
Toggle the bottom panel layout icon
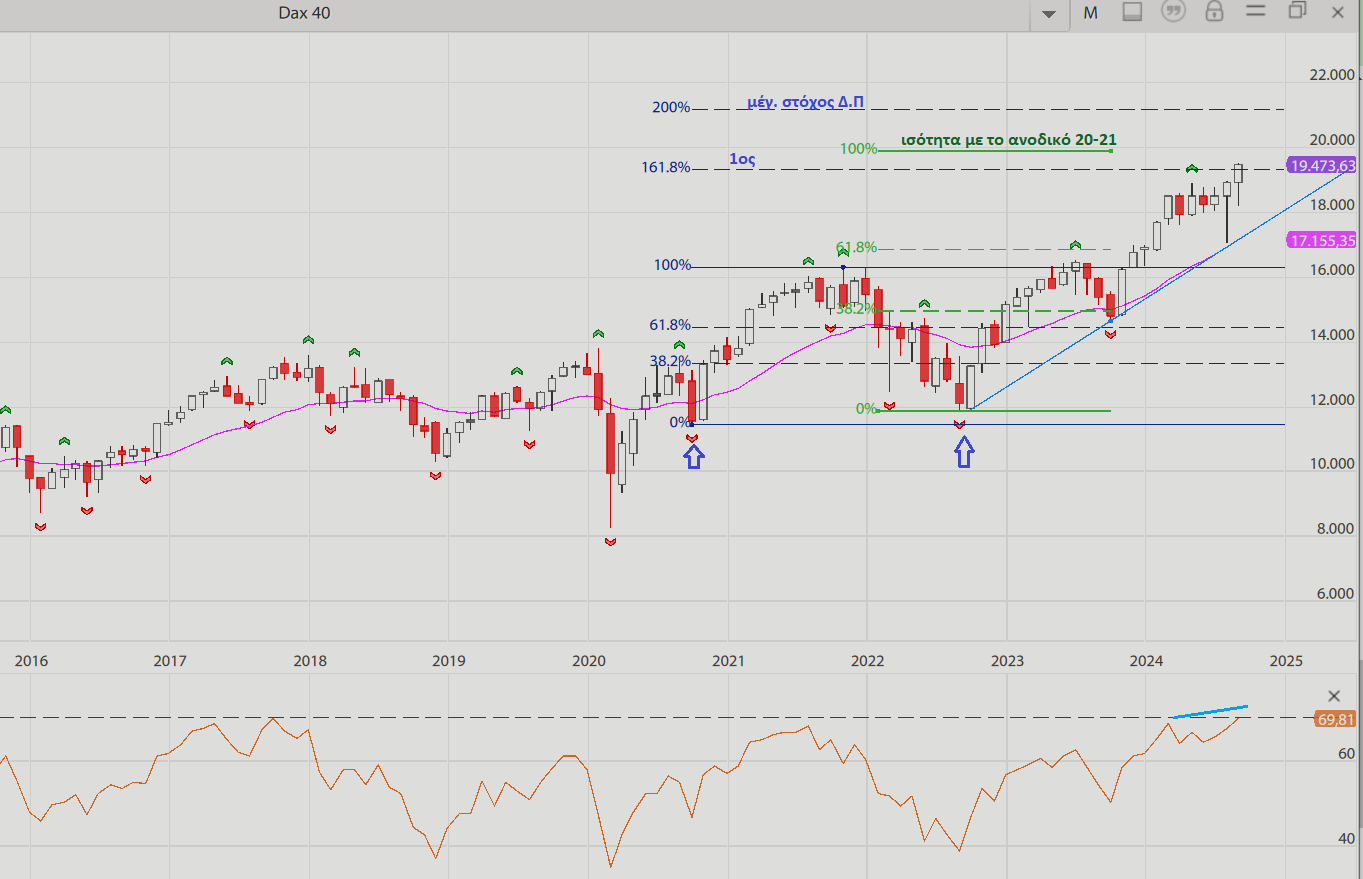coord(1132,12)
